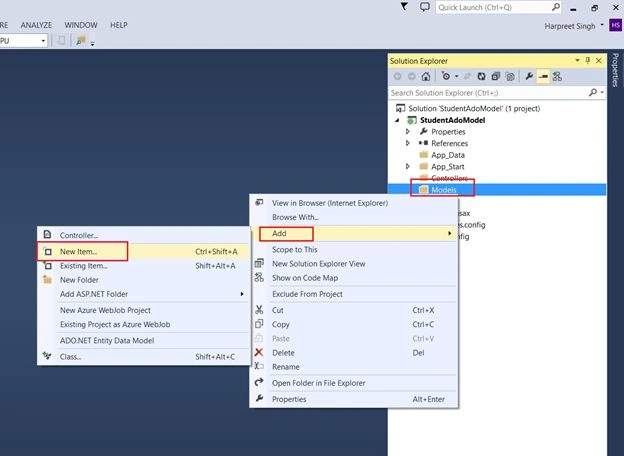Image resolution: width=624 pixels, height=456 pixels.
Task: Select the App_Data folder
Action: pyautogui.click(x=448, y=155)
